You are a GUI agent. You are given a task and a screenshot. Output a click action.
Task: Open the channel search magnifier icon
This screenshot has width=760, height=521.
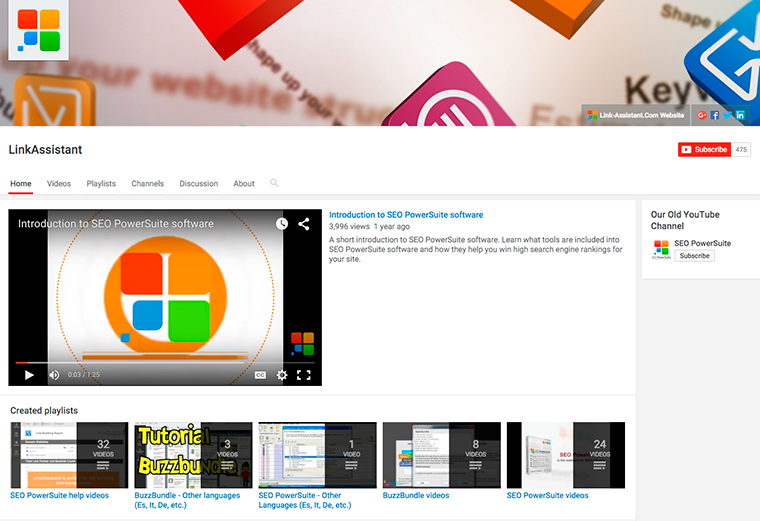click(x=274, y=183)
